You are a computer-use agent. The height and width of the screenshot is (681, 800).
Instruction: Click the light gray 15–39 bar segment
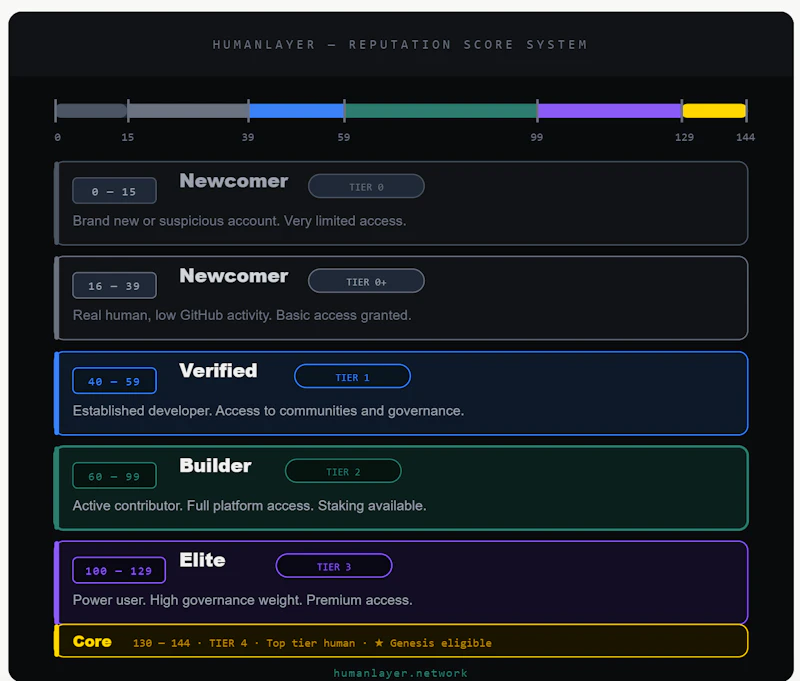coord(188,111)
